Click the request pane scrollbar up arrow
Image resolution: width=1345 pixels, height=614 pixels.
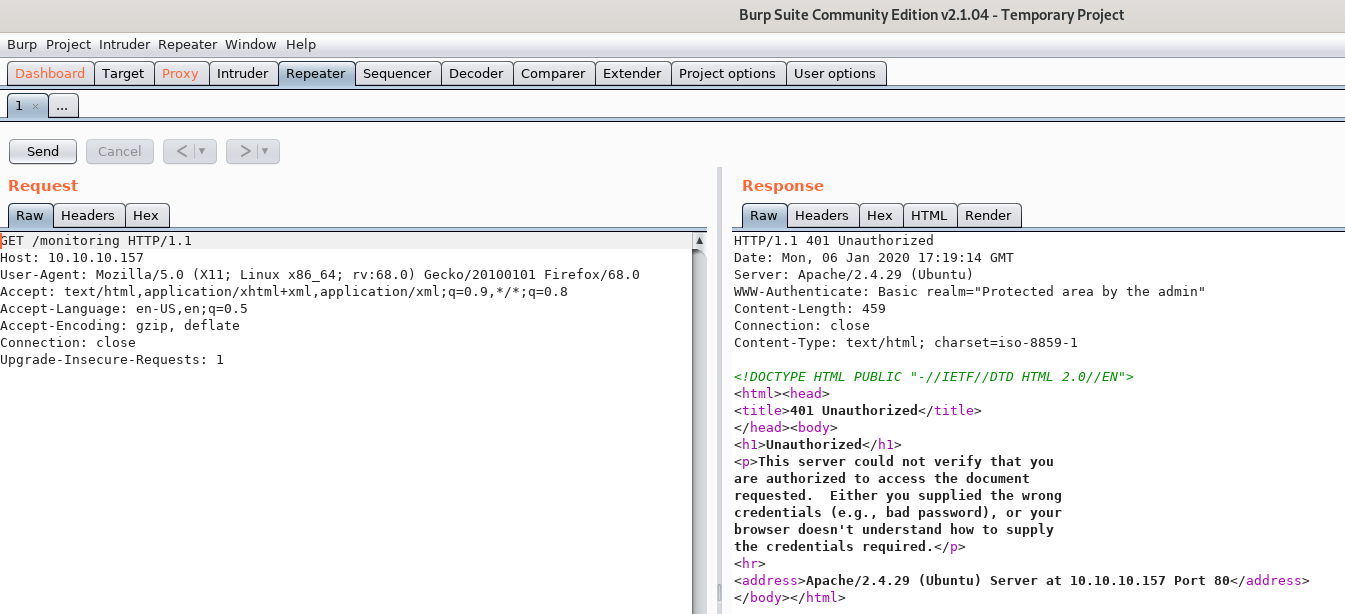click(x=700, y=241)
